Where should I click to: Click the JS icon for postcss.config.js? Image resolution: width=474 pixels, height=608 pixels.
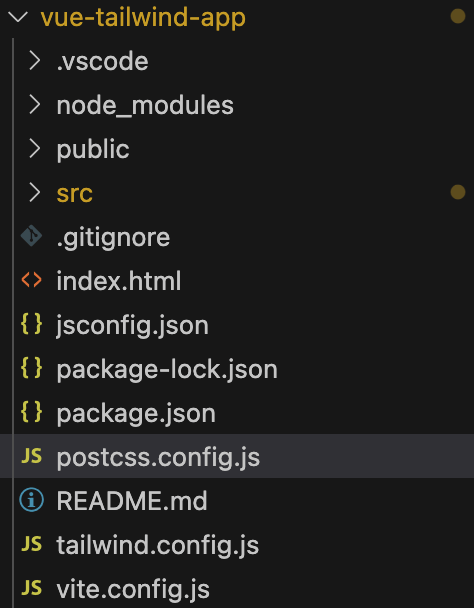click(31, 456)
